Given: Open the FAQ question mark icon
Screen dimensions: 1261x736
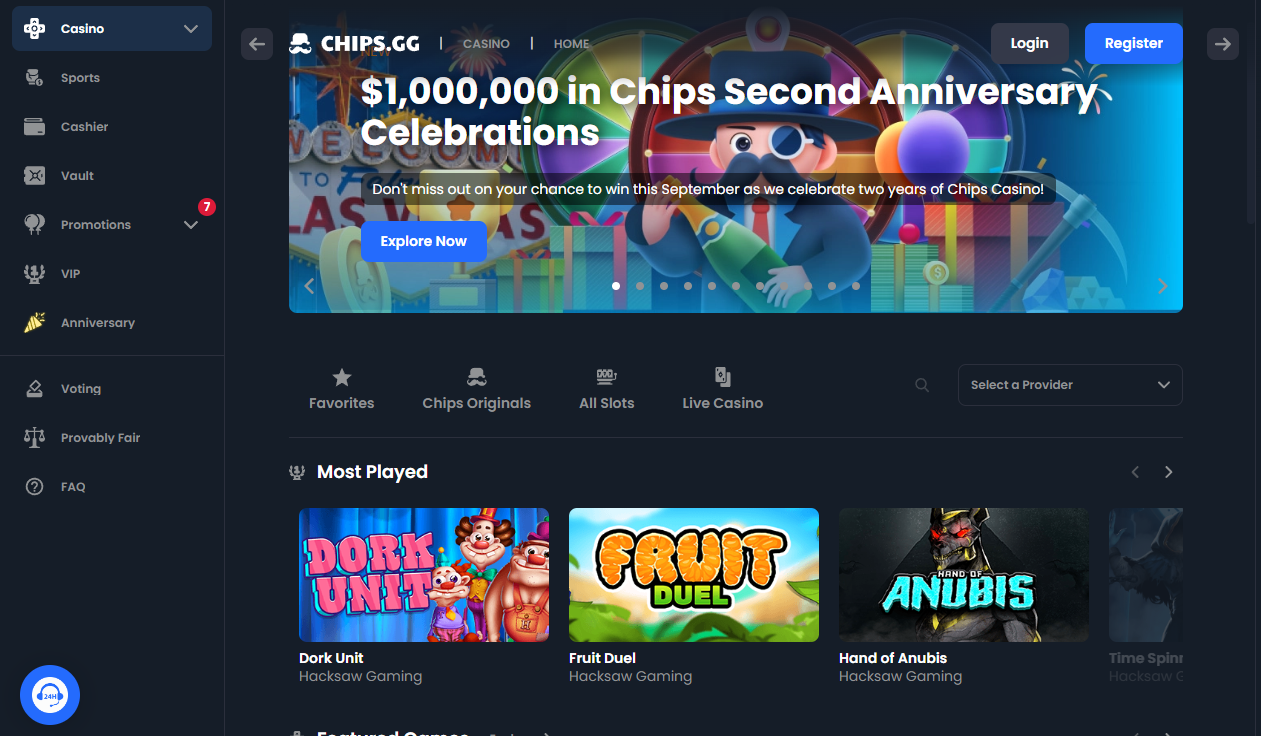Looking at the screenshot, I should tap(34, 487).
